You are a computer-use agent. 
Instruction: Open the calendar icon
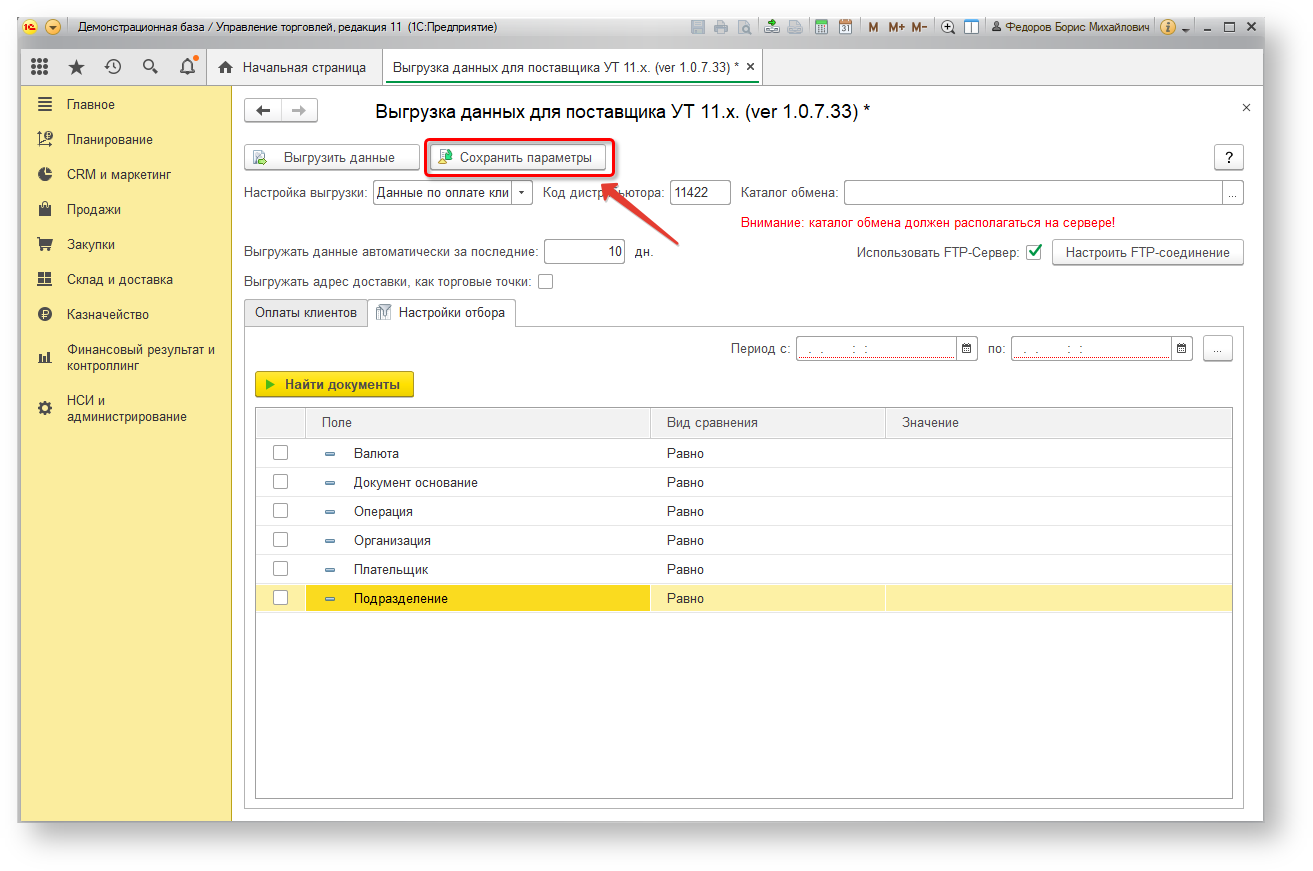[845, 27]
